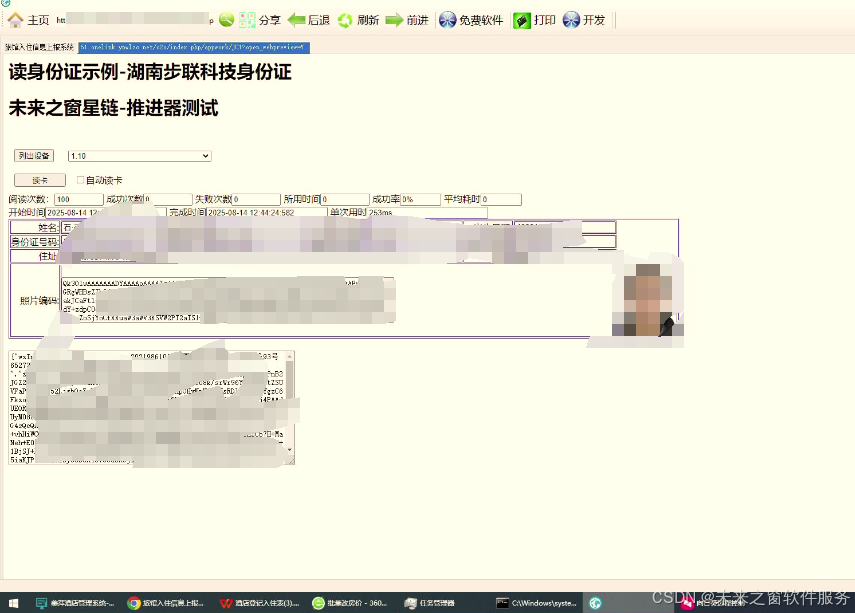Open the 免费软件 free software icon

[x=447, y=20]
